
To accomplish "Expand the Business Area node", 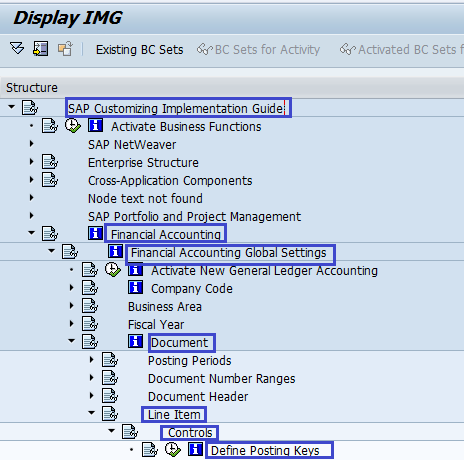I will (71, 306).
